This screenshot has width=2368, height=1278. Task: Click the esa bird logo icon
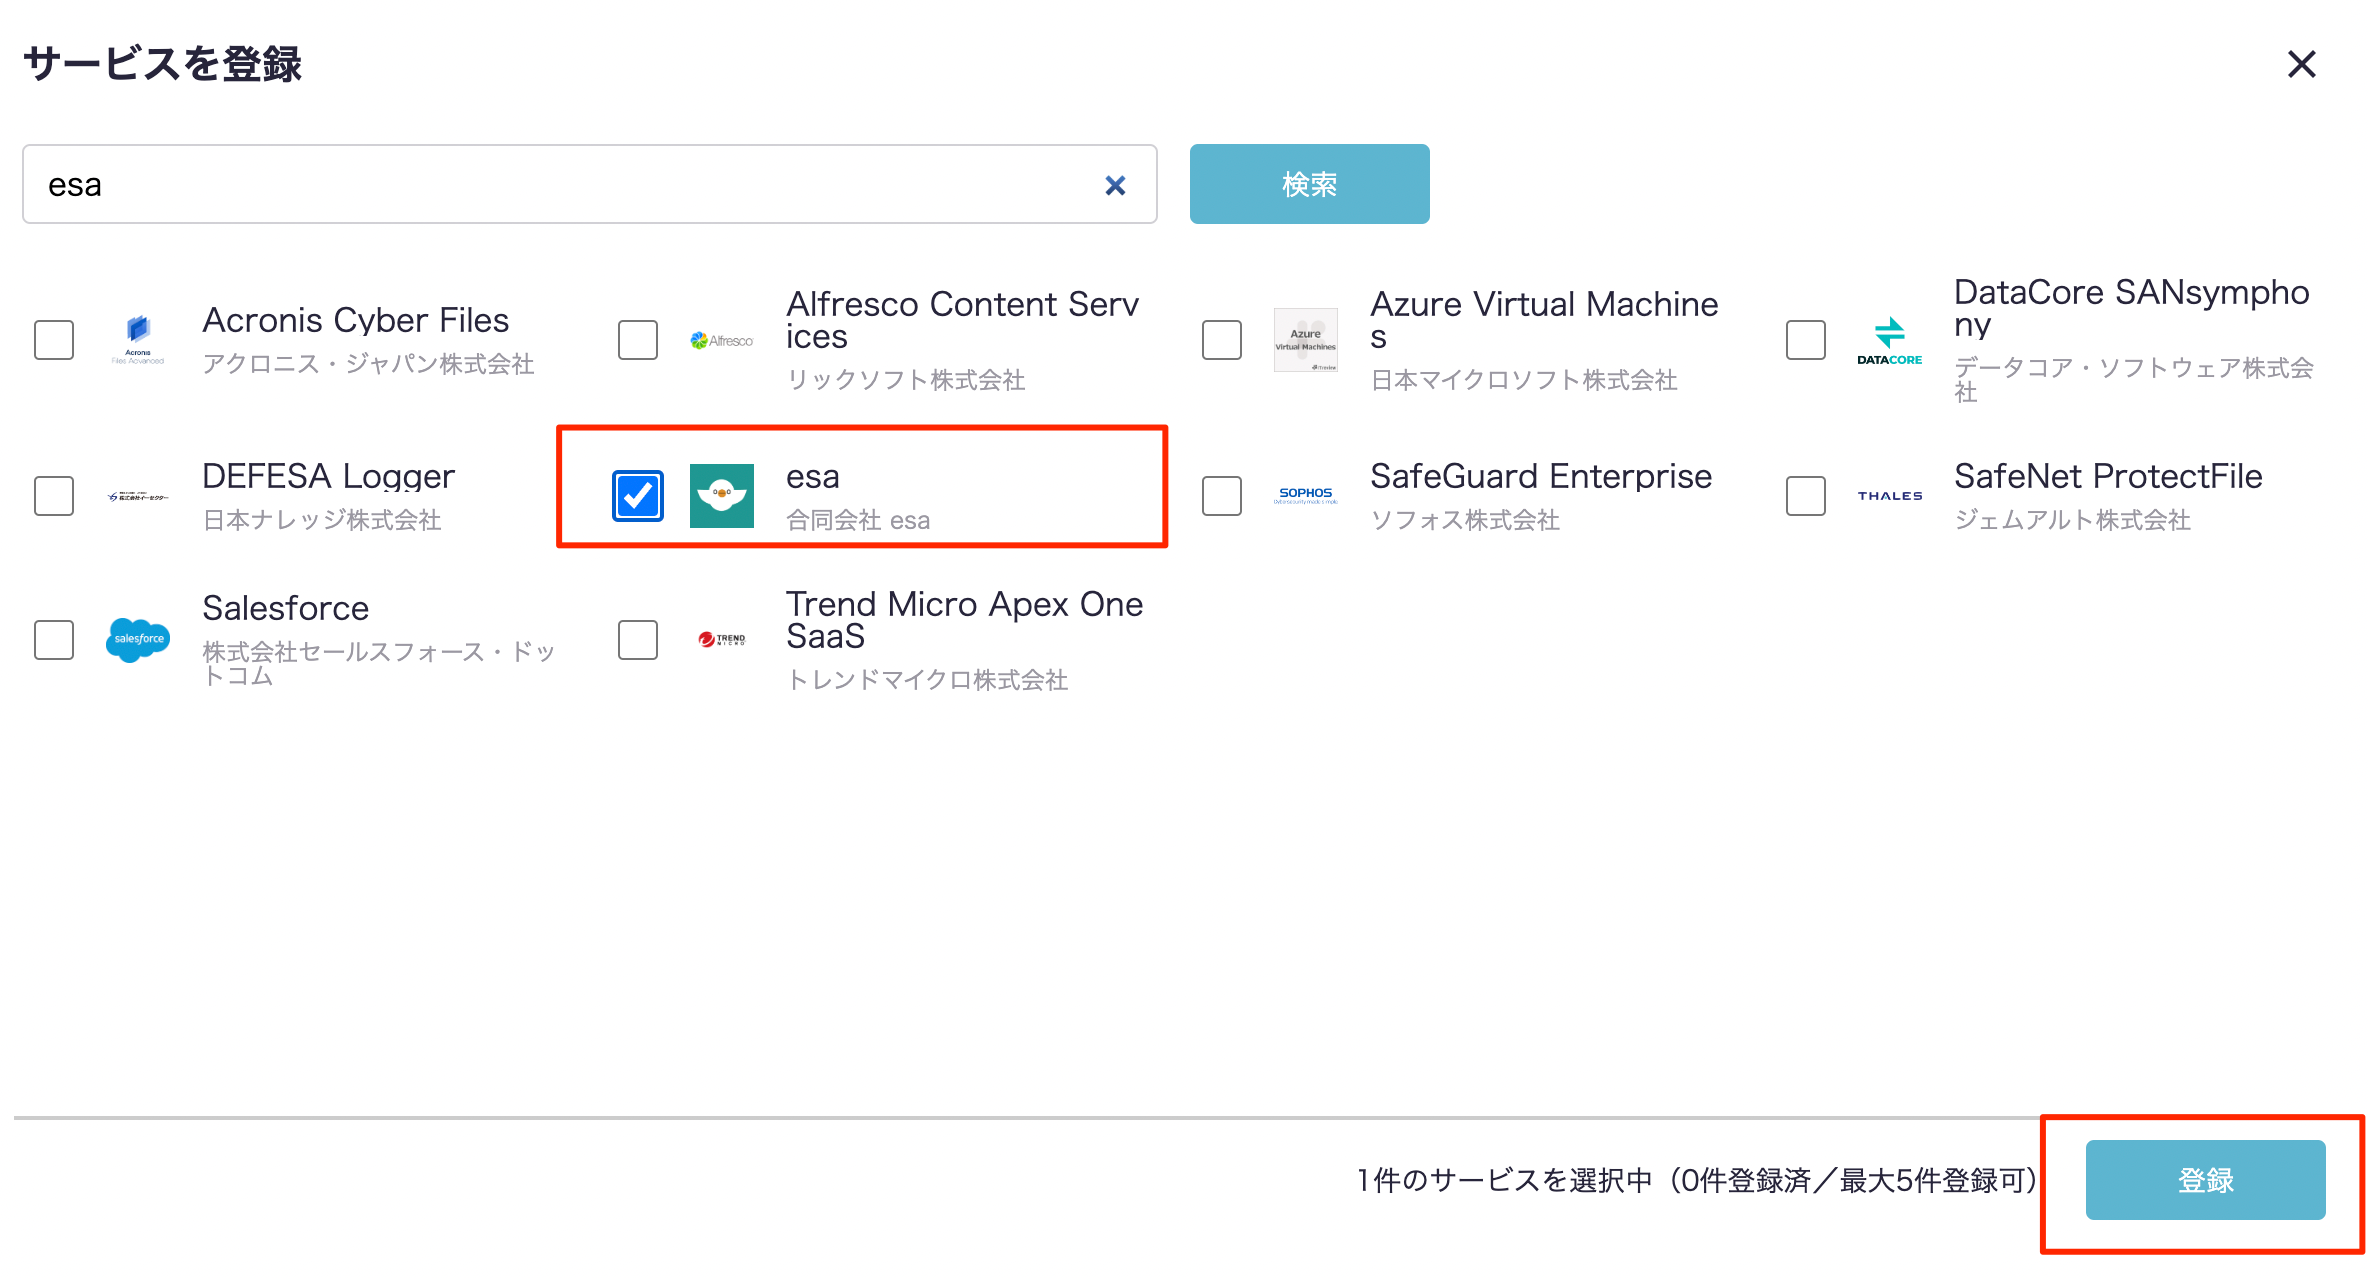point(721,496)
